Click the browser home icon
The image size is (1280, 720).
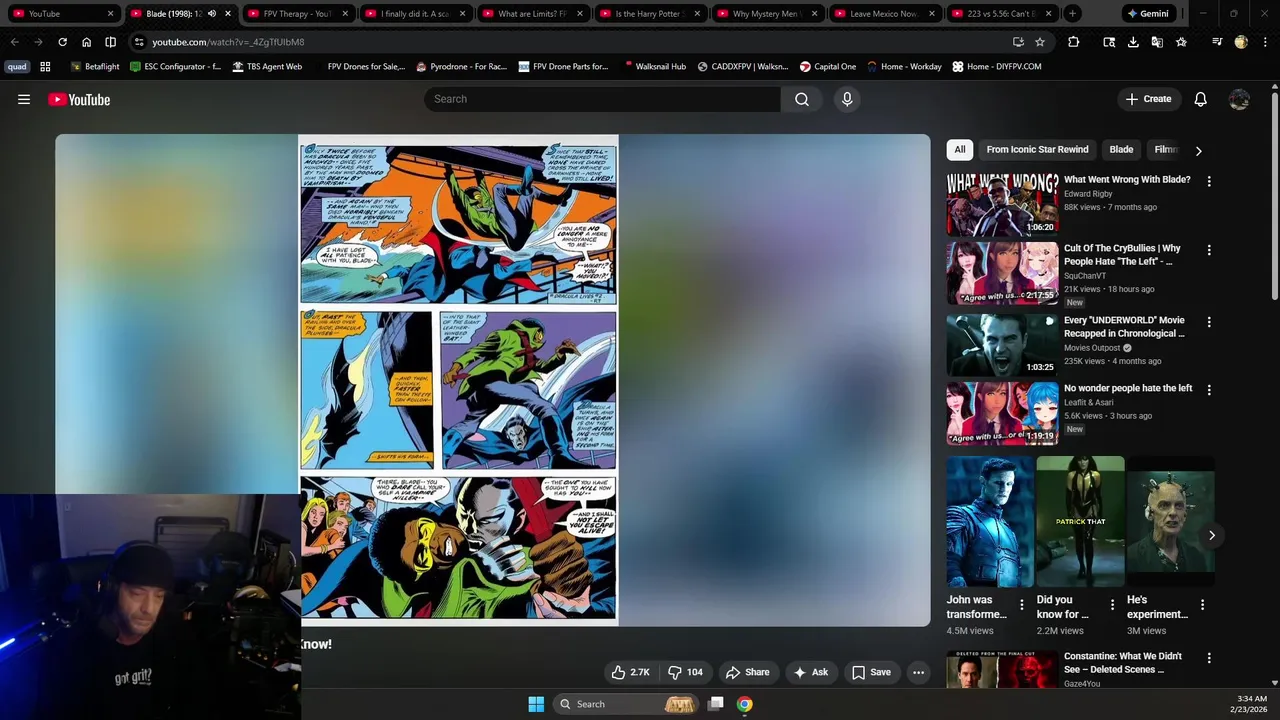[x=86, y=42]
